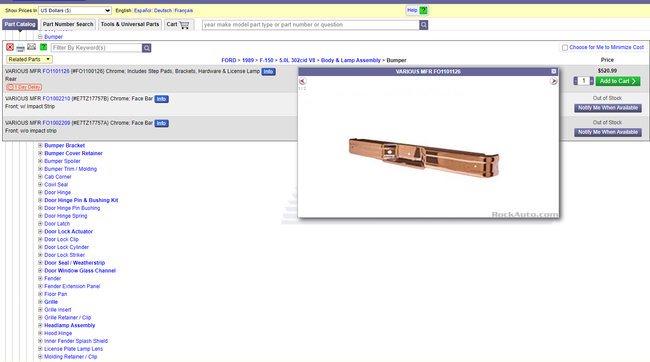Open the Bumper Spoiler category
The image size is (650, 362).
click(62, 161)
